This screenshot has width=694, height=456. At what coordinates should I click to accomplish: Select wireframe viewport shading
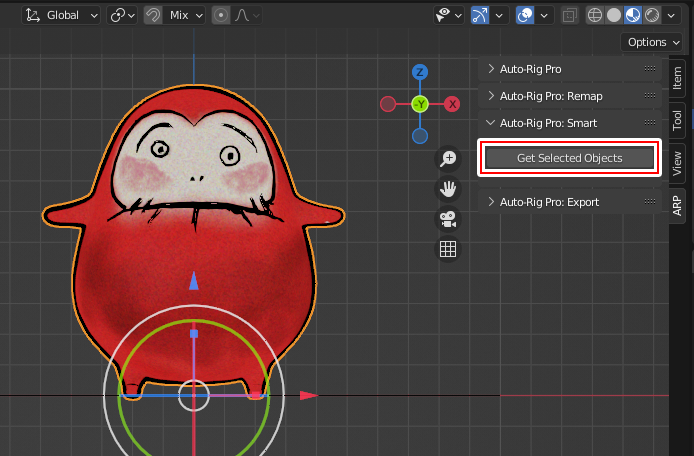[596, 15]
